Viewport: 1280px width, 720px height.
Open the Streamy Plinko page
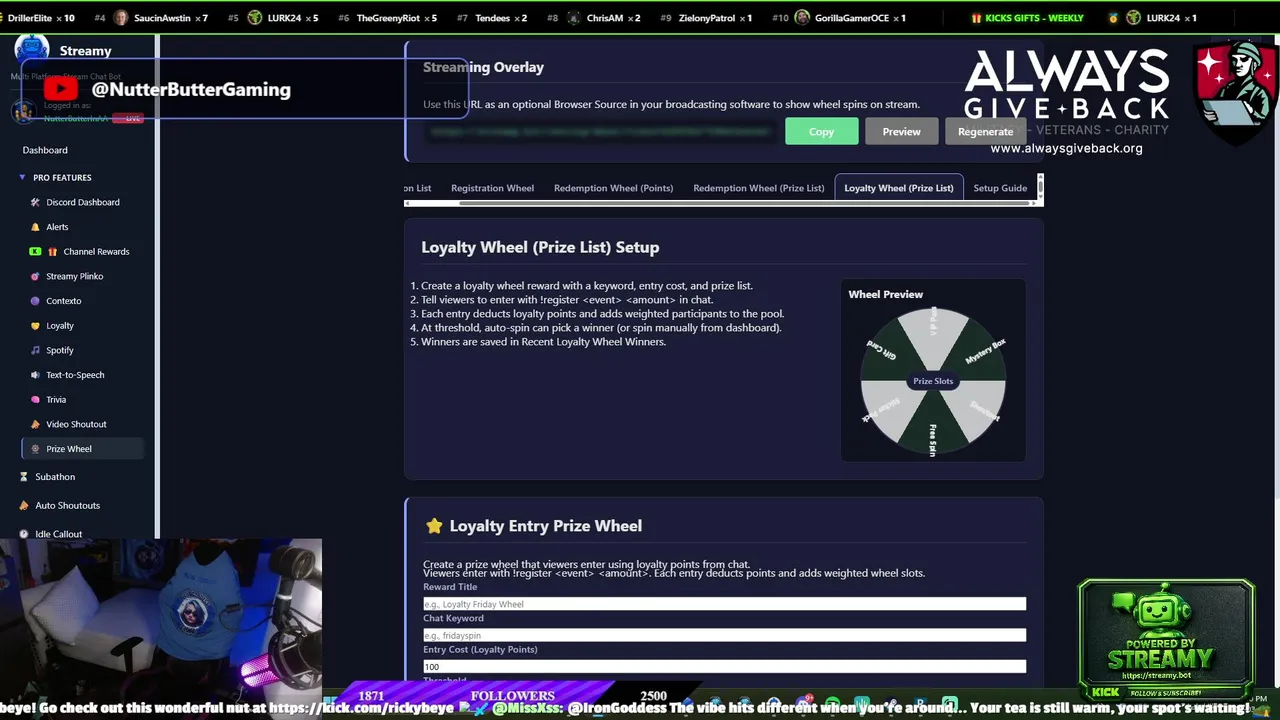click(x=74, y=276)
